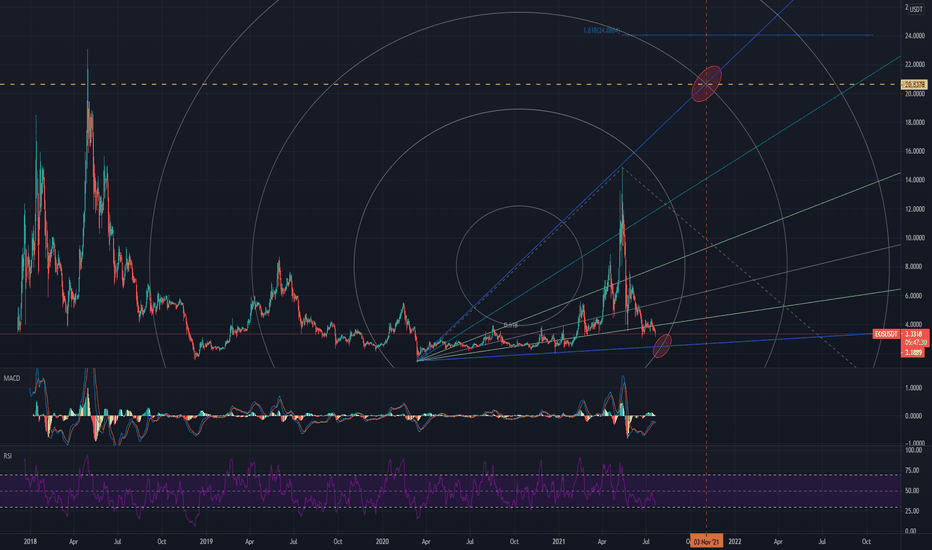Click the 18.0000 price axis value
932x550 pixels.
tap(914, 122)
